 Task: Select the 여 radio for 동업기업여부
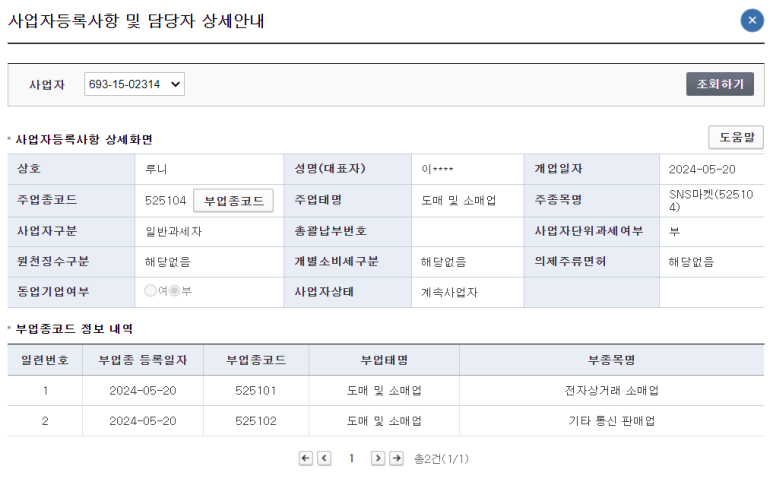(150, 291)
